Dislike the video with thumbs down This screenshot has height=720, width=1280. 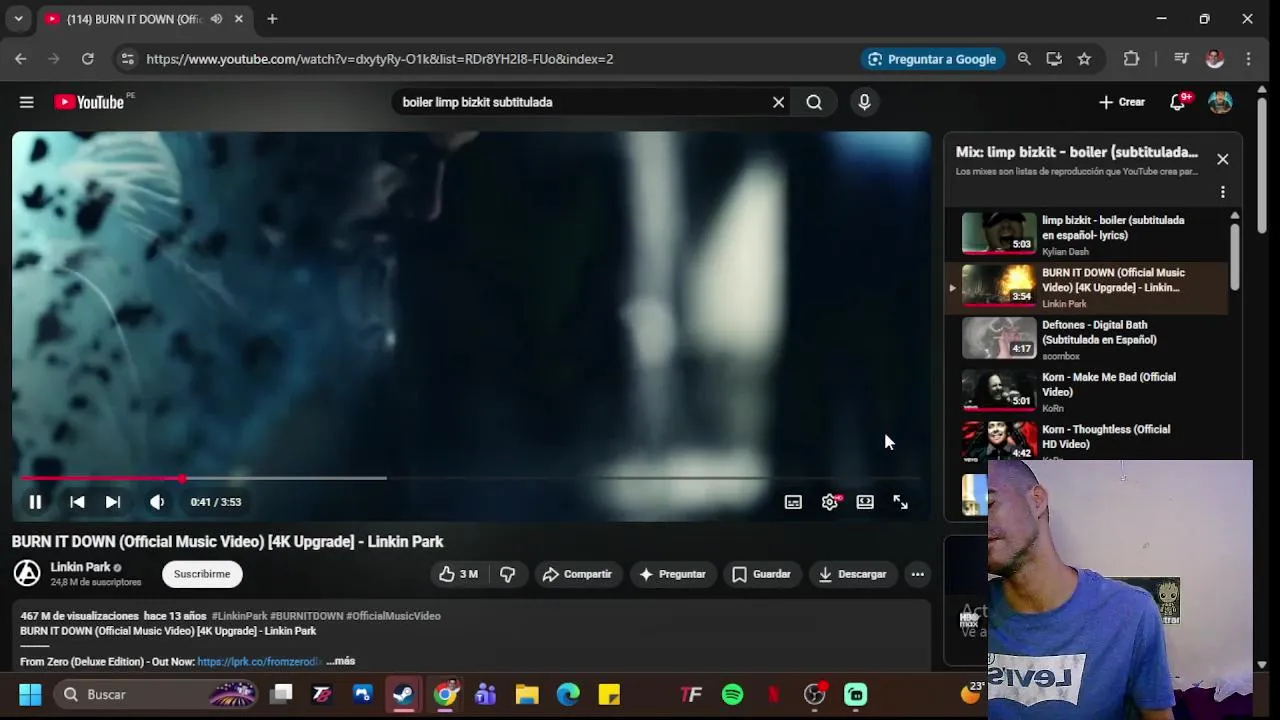tap(508, 574)
